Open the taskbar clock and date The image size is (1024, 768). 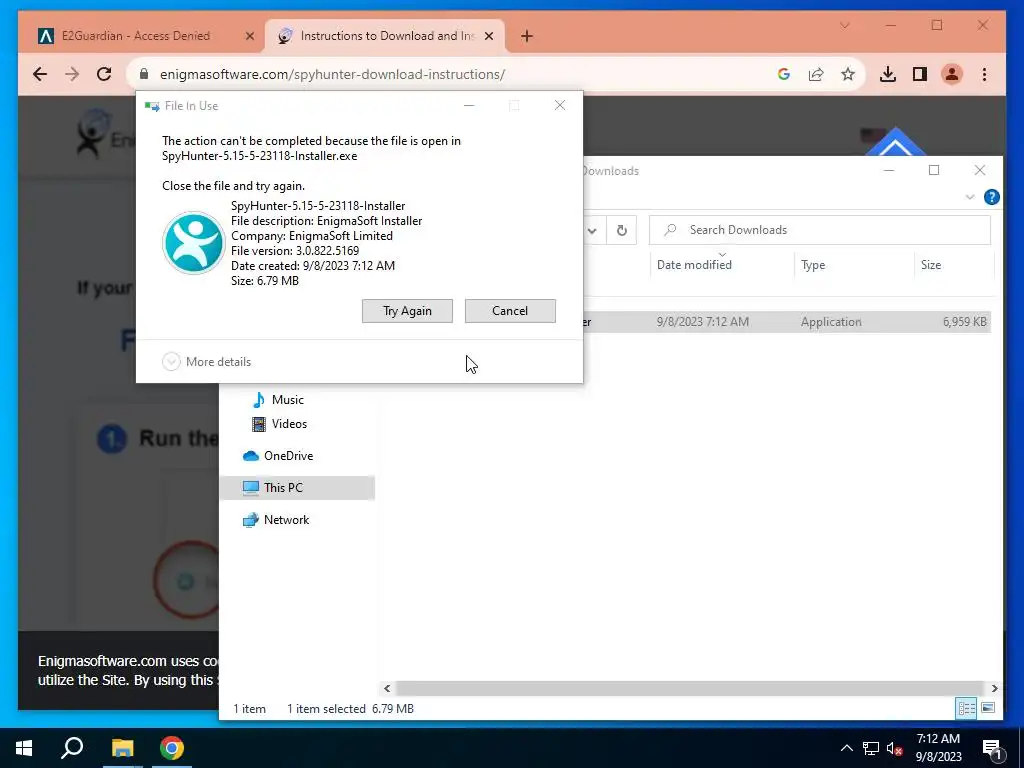pos(938,748)
